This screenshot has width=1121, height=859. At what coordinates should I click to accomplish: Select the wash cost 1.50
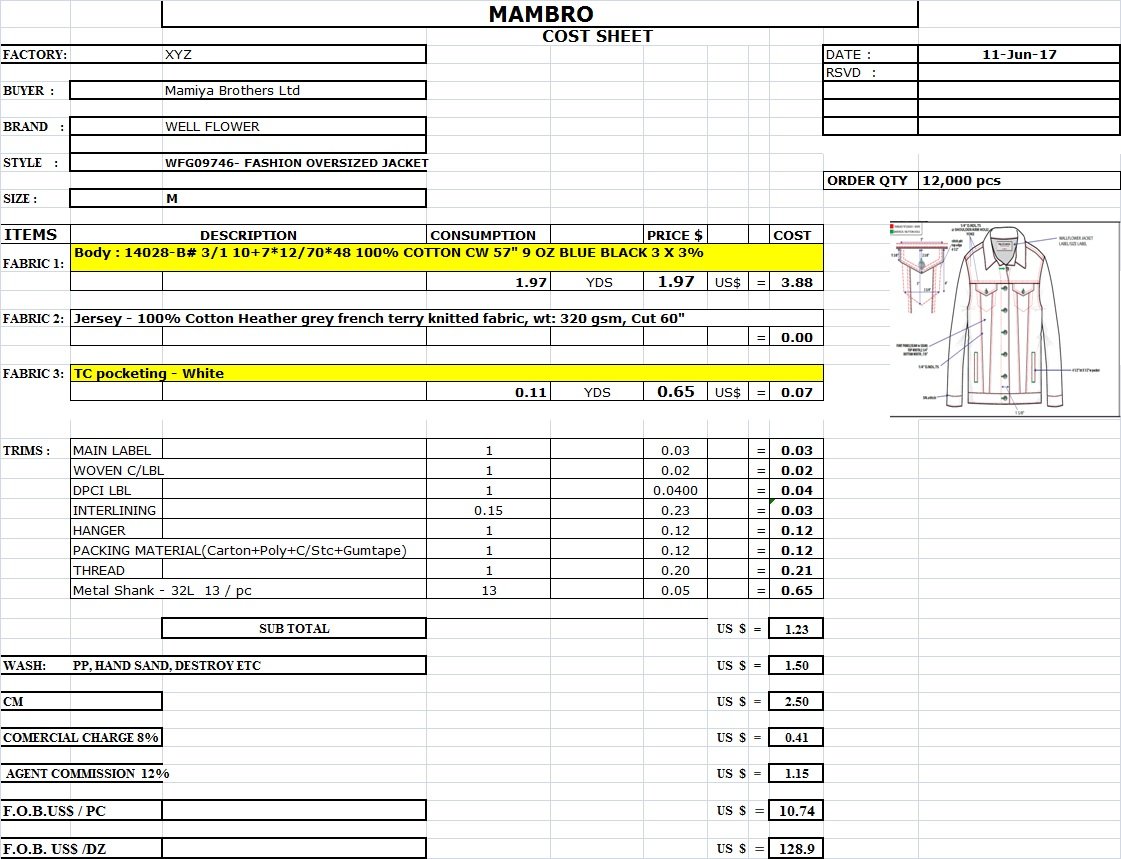796,665
